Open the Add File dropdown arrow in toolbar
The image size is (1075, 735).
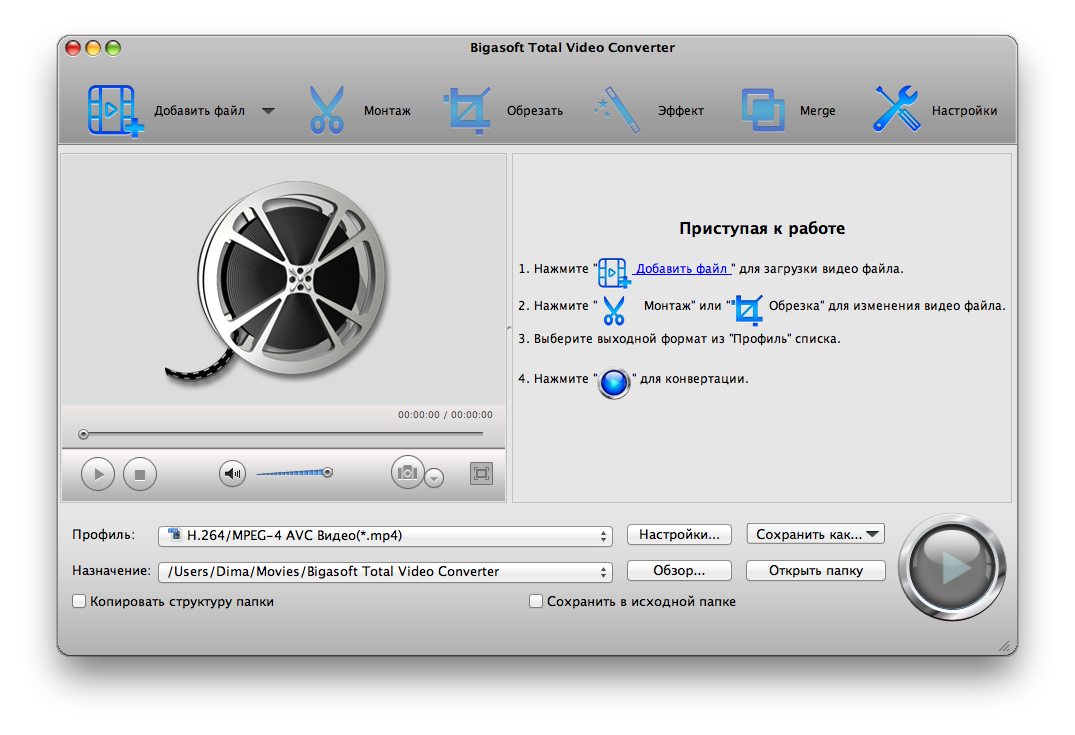click(x=269, y=110)
